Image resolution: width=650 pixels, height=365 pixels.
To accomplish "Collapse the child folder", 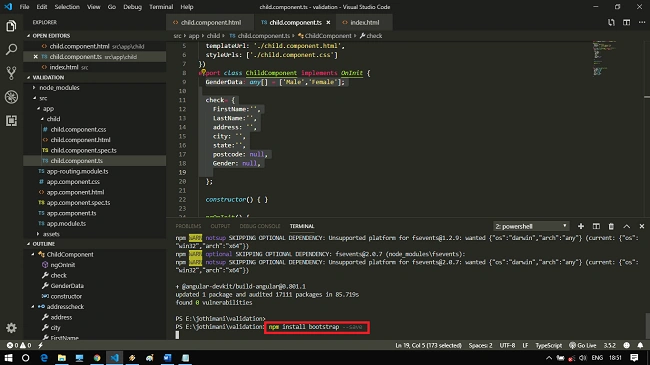I will (x=43, y=119).
